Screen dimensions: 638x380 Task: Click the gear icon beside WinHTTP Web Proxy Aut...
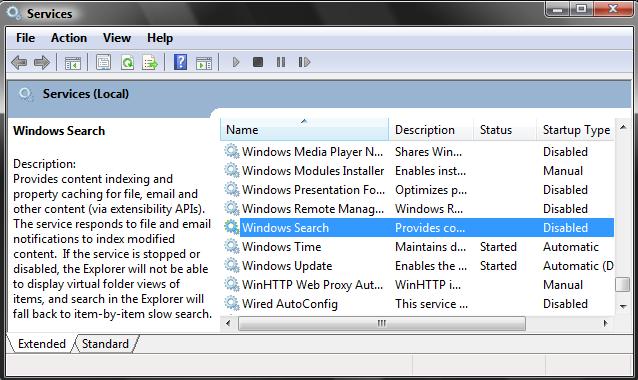[232, 285]
